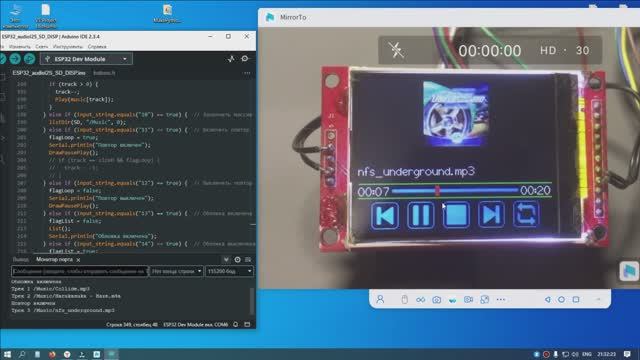Toggle autoscroll in the serial monitor
Viewport: 640px width, 360px height.
point(226,260)
